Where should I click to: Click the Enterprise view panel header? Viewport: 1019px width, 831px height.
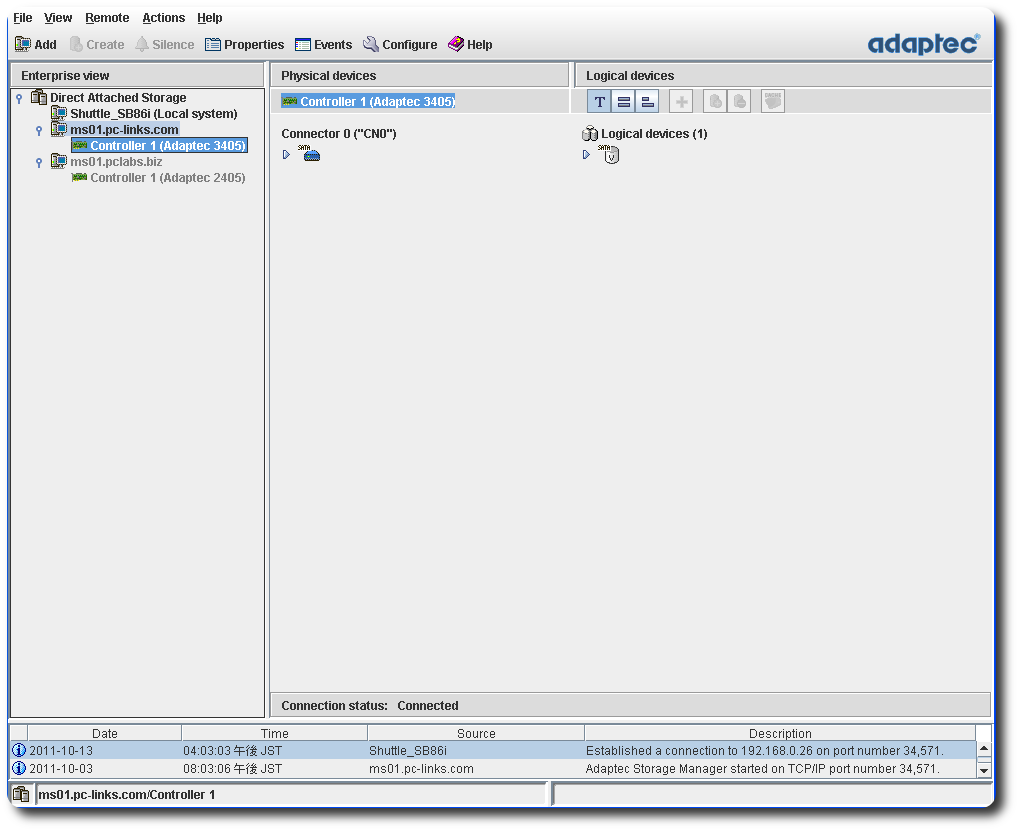136,75
